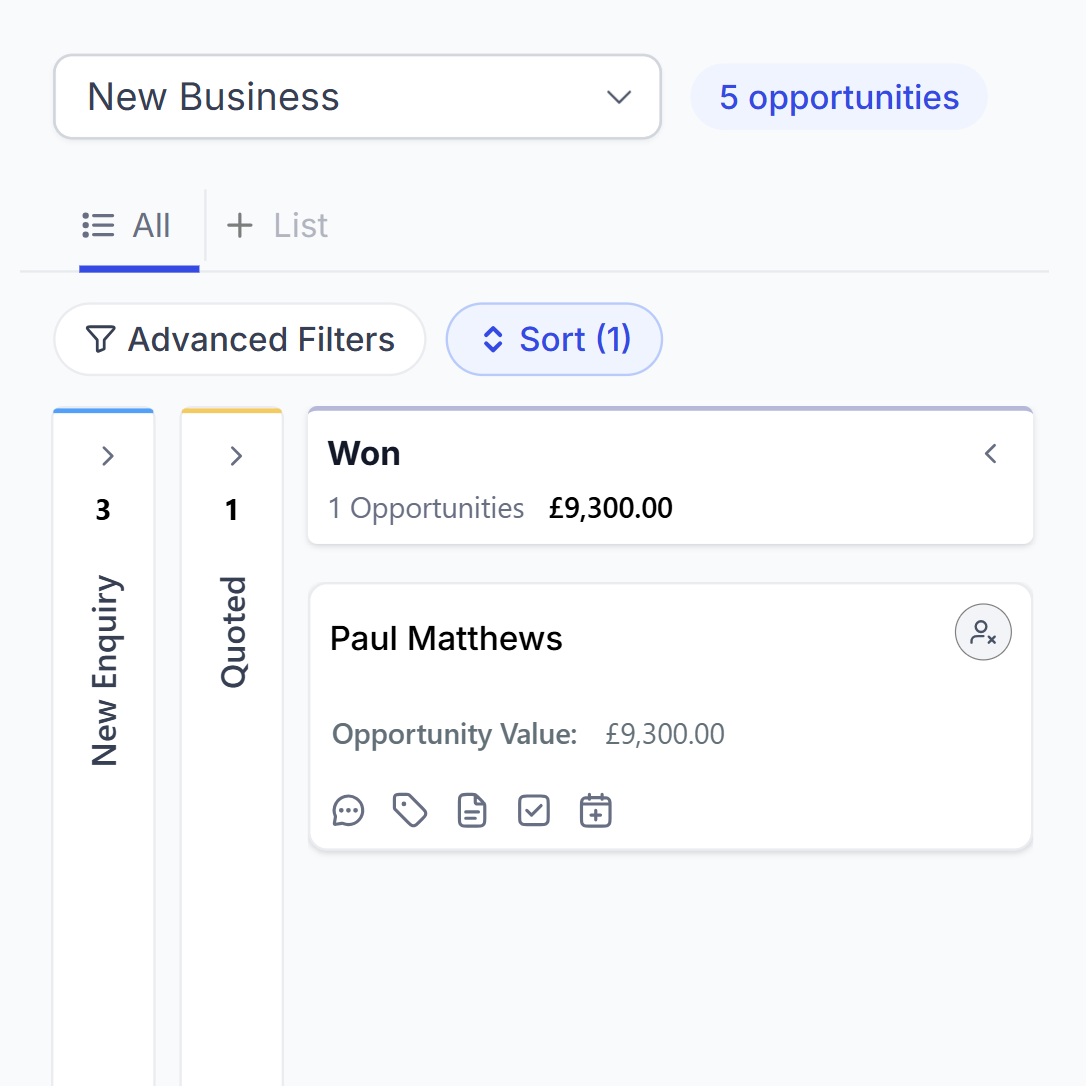
Task: Click the task checkmark icon on card
Action: point(534,810)
